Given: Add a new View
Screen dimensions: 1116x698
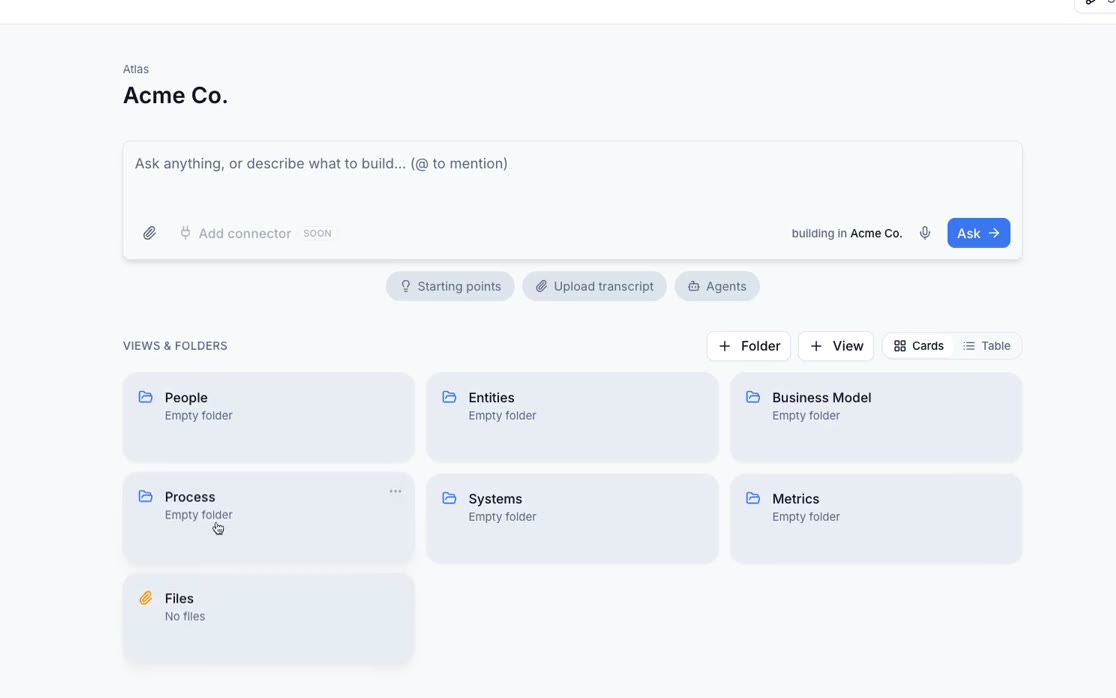Looking at the screenshot, I should click(836, 346).
